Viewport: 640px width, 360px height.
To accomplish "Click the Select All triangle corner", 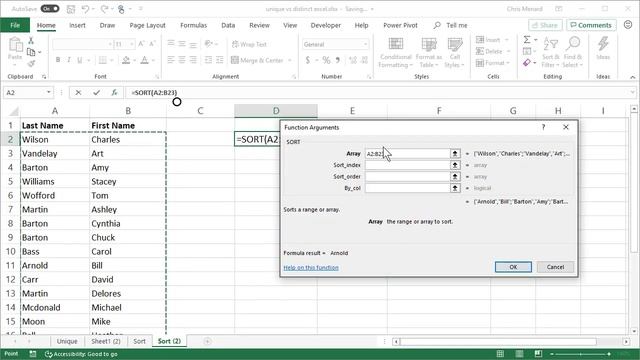I will tap(13, 111).
